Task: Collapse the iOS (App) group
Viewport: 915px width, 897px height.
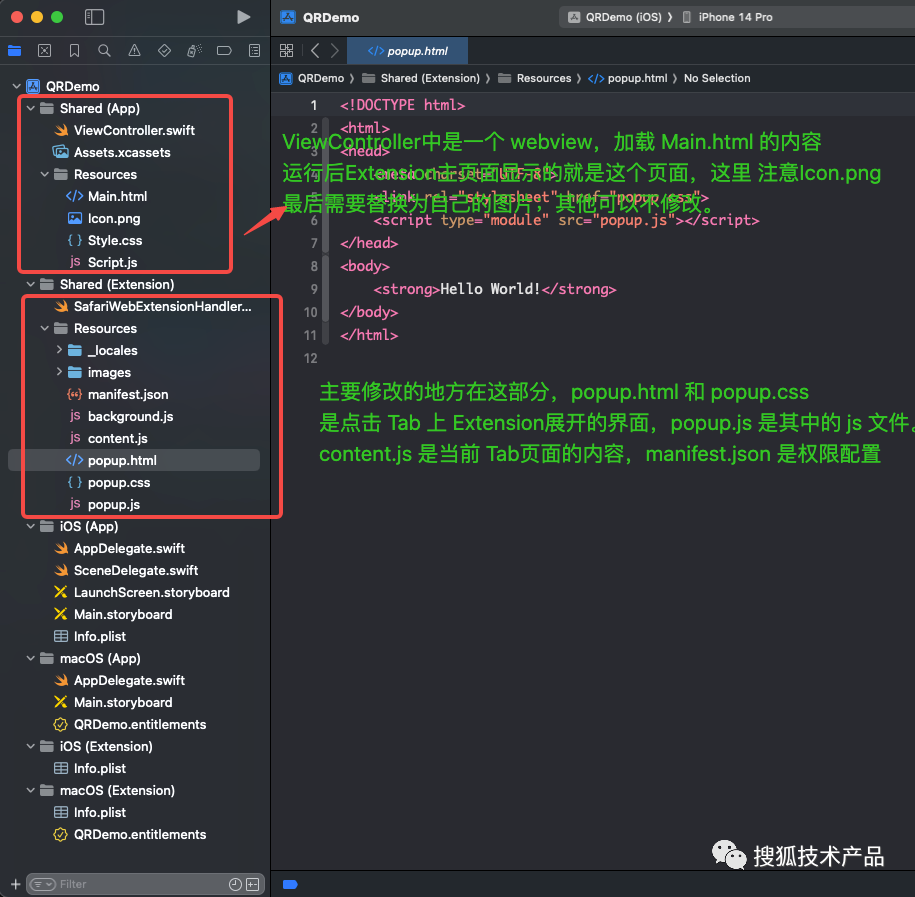Action: [x=30, y=526]
